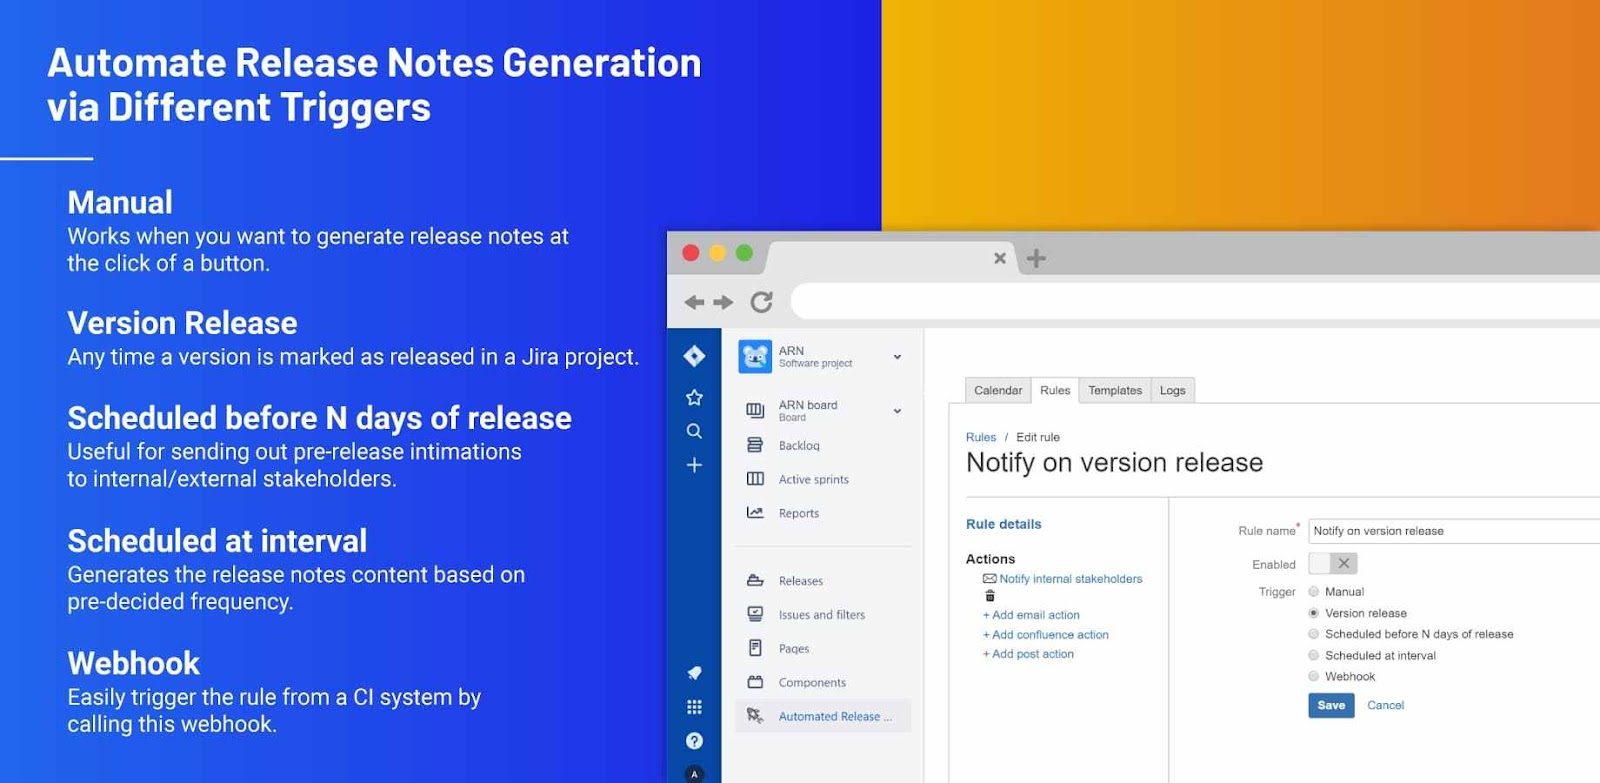Click the Rules breadcrumb link
Image resolution: width=1600 pixels, height=783 pixels.
coord(981,437)
